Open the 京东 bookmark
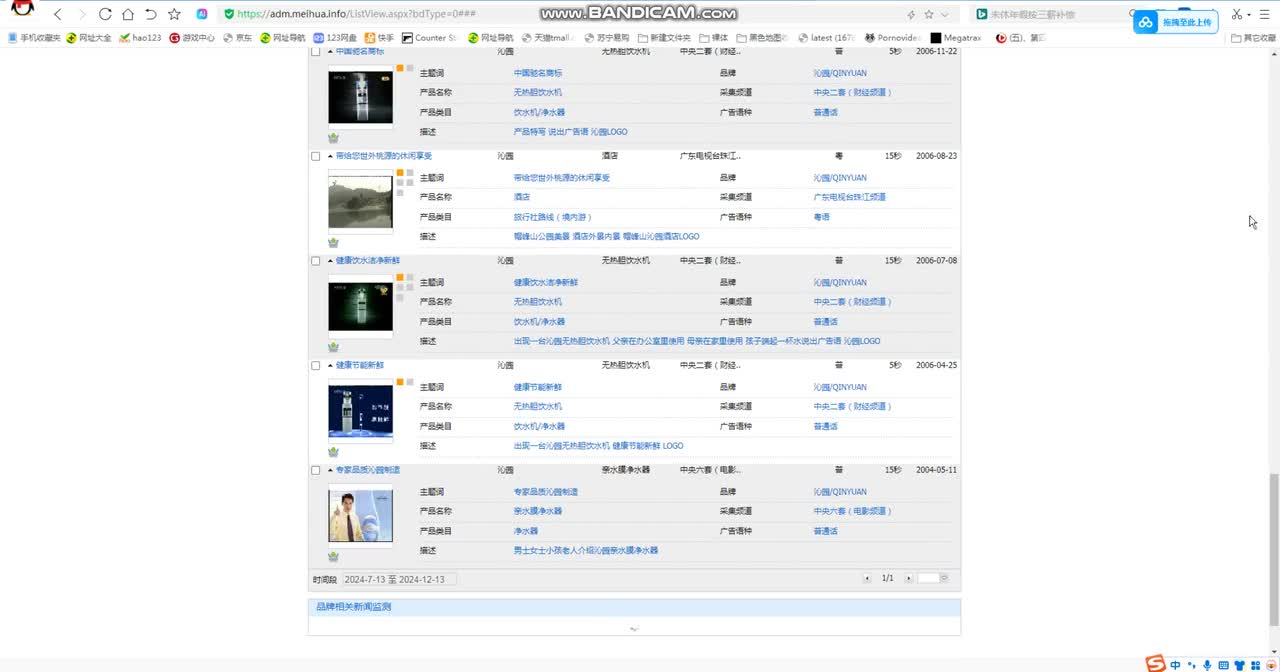 pos(237,38)
